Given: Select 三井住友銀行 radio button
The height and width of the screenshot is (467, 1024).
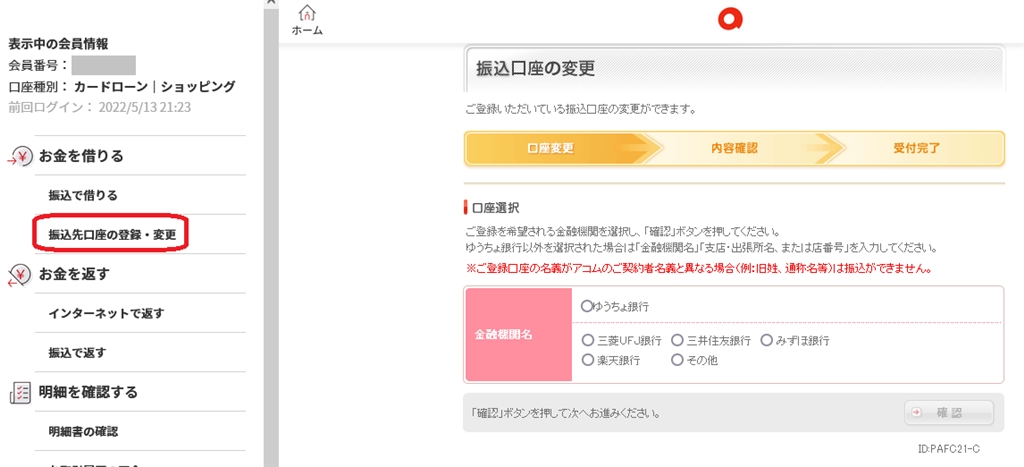Looking at the screenshot, I should 677,341.
